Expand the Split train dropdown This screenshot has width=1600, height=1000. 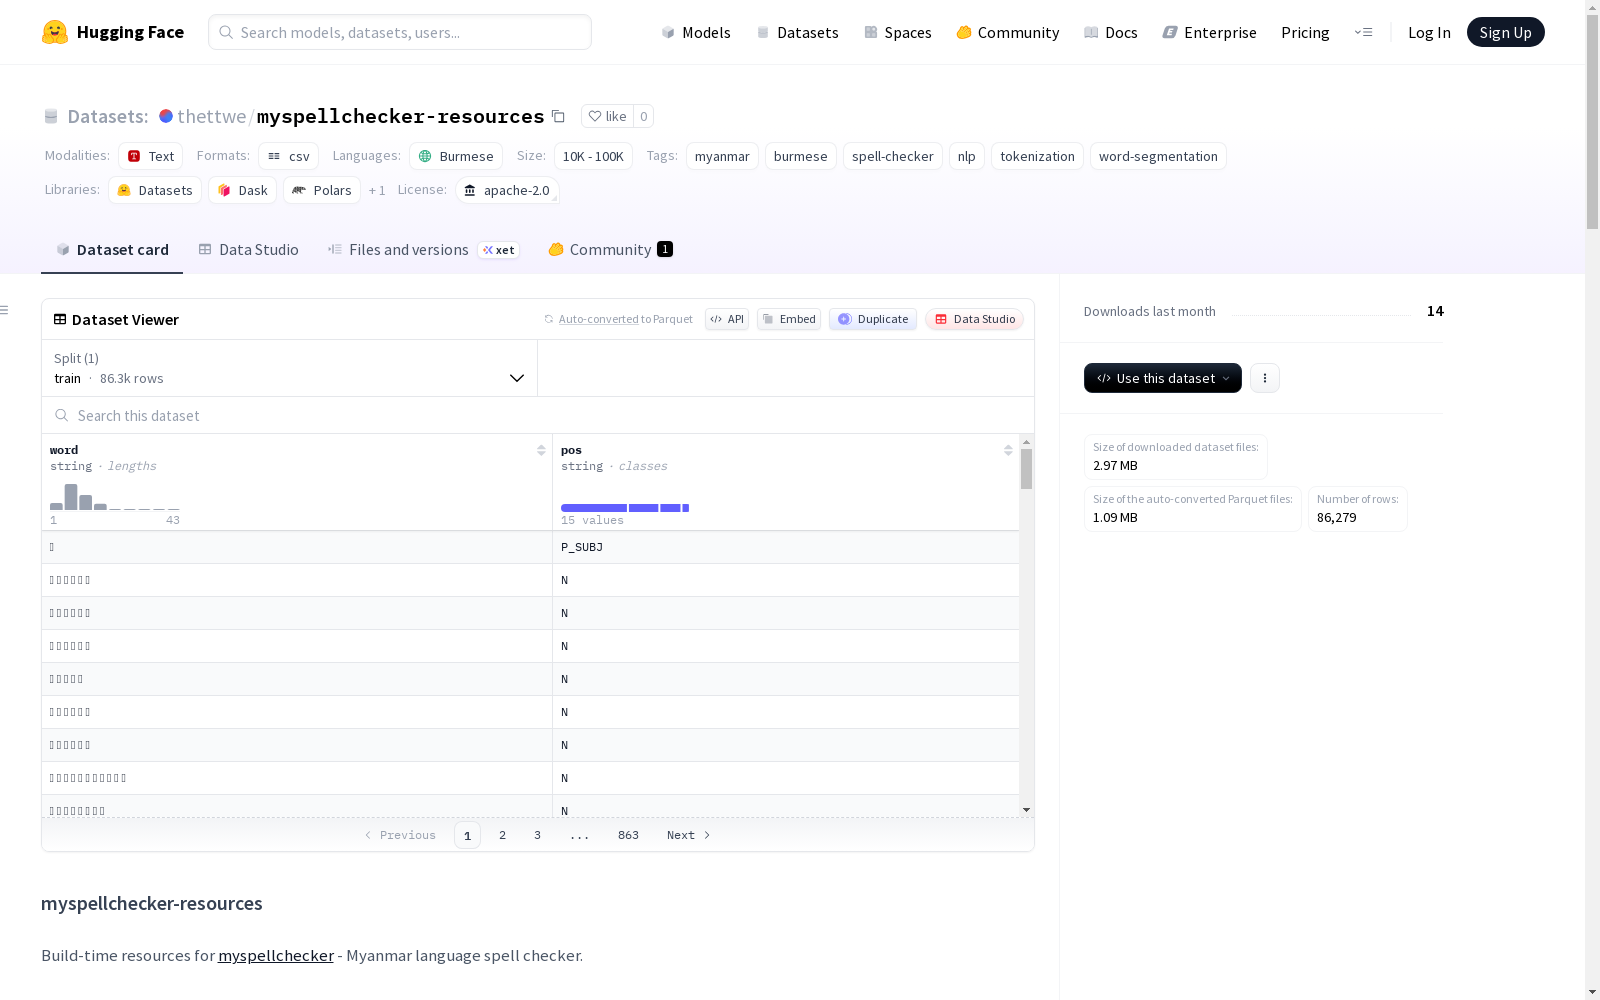click(289, 368)
